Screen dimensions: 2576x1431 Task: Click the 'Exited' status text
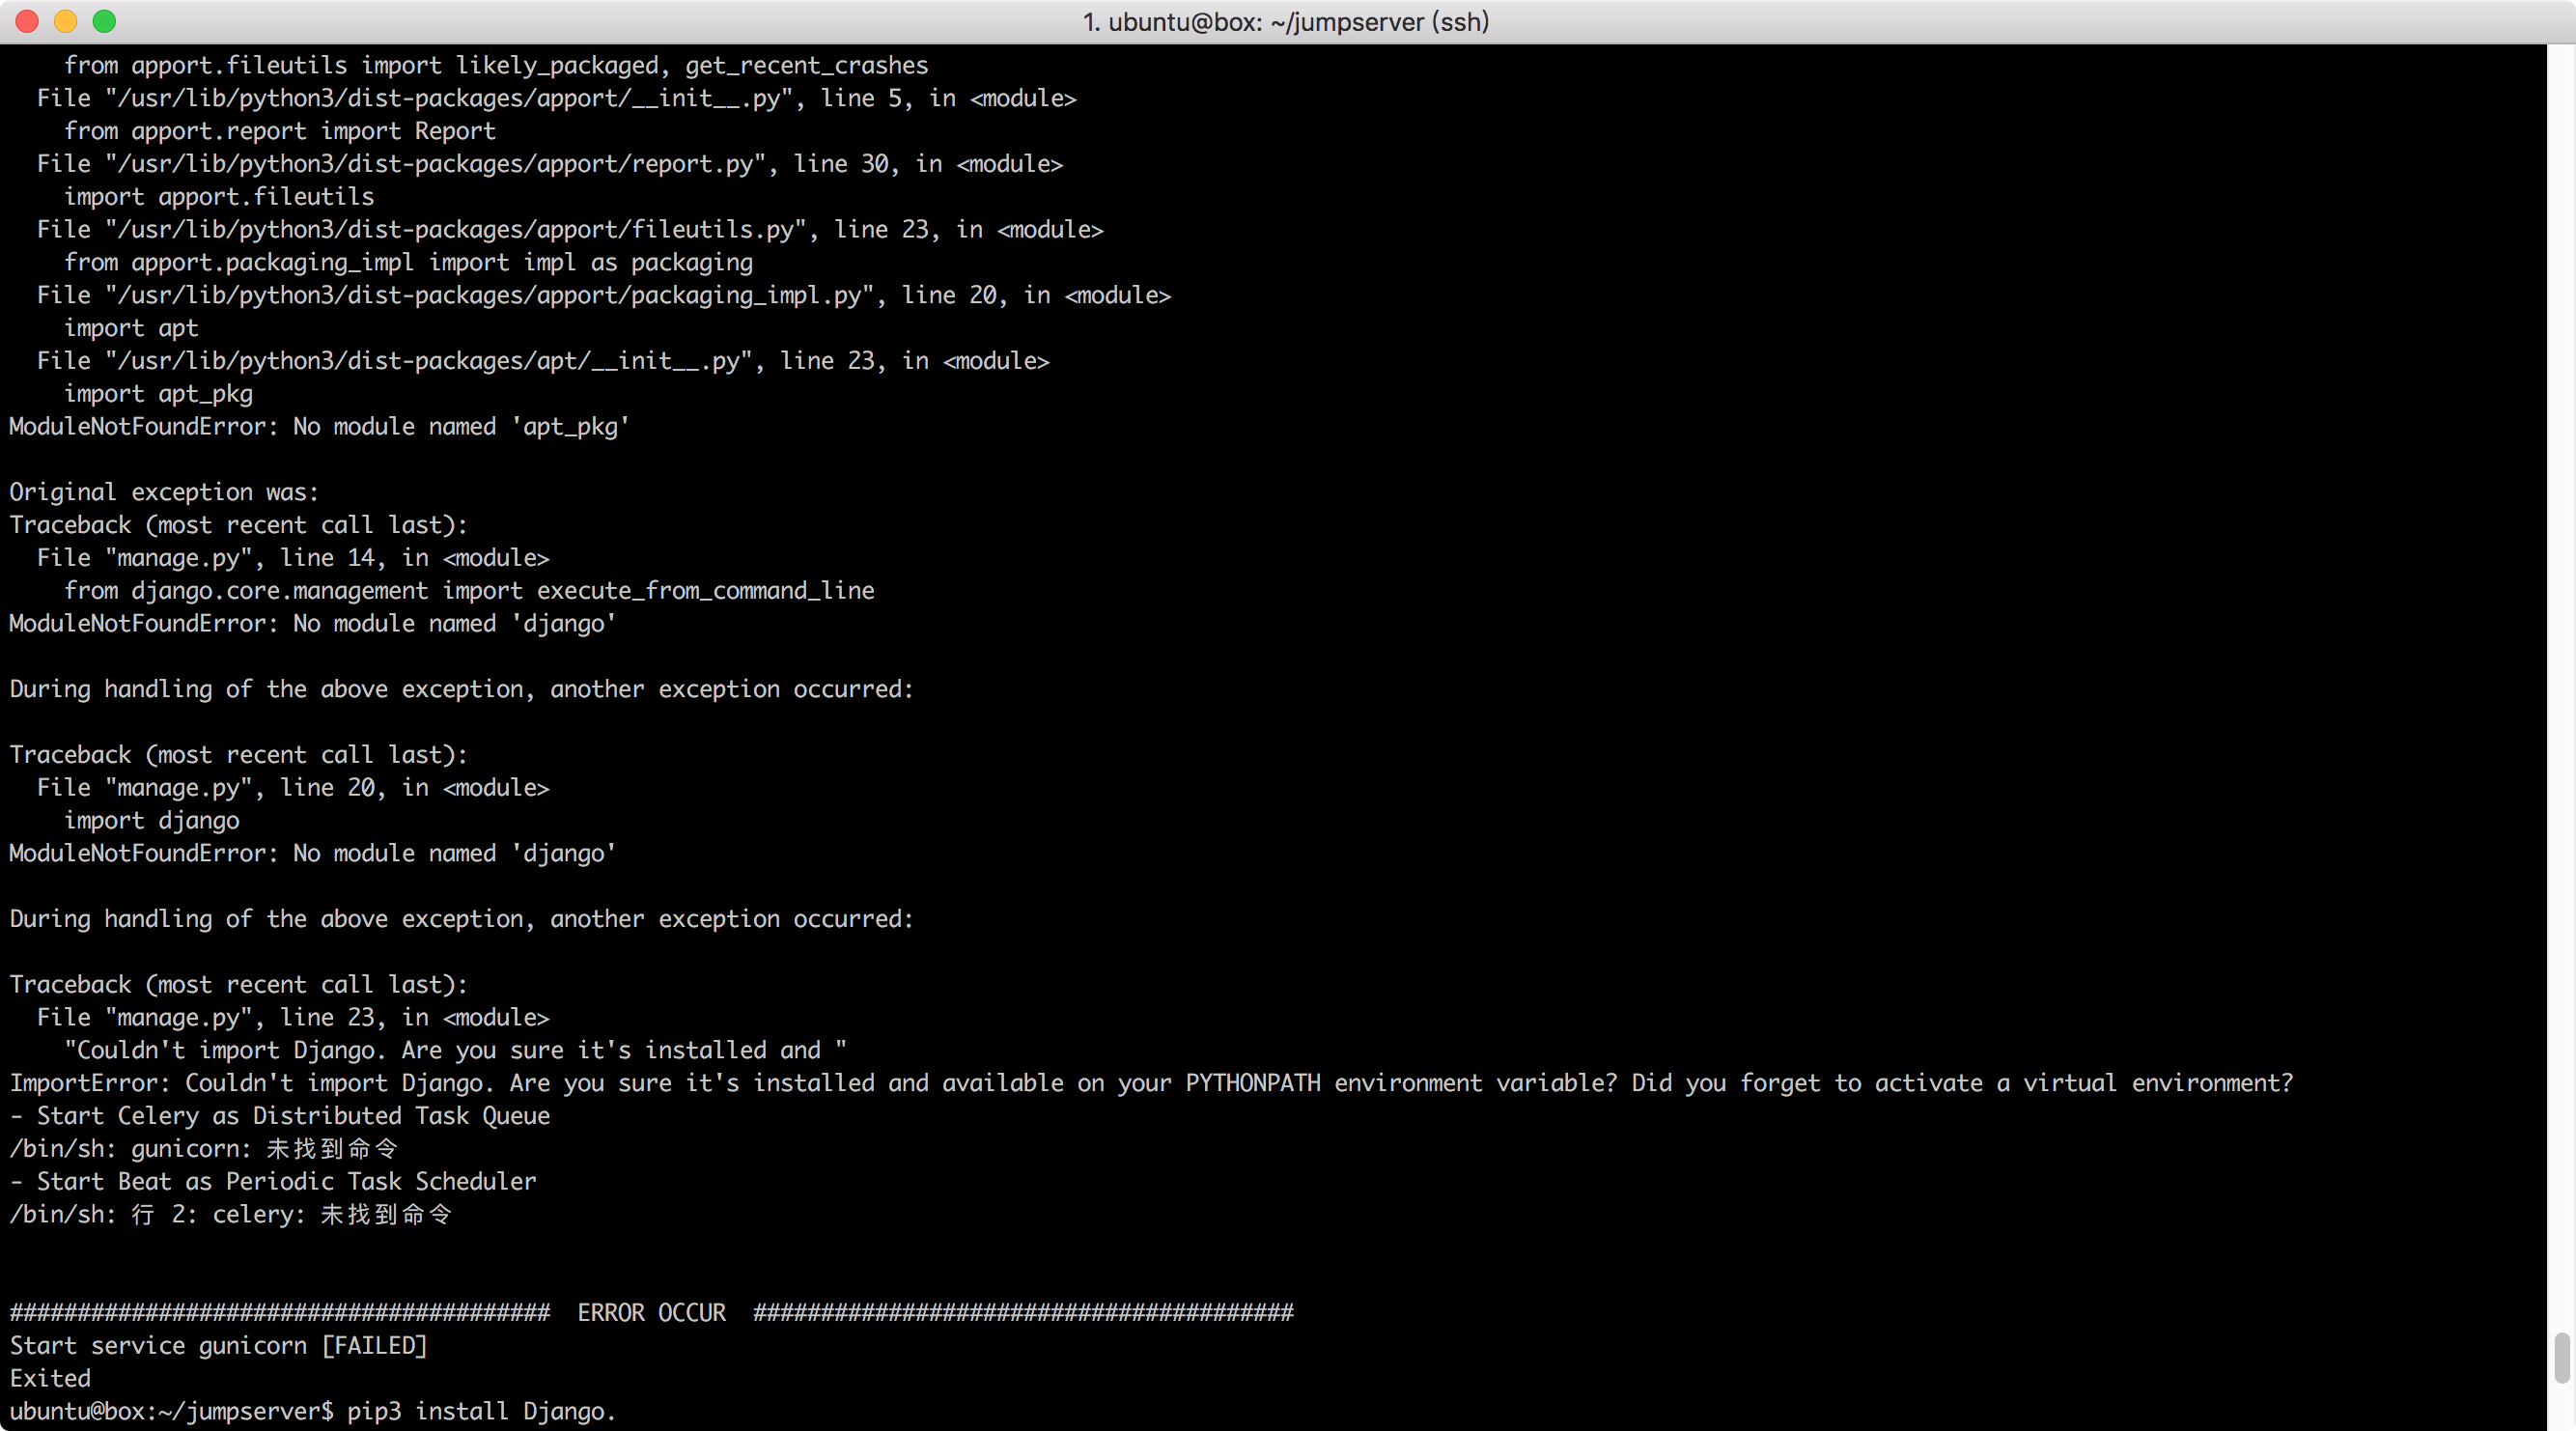pos(49,1378)
